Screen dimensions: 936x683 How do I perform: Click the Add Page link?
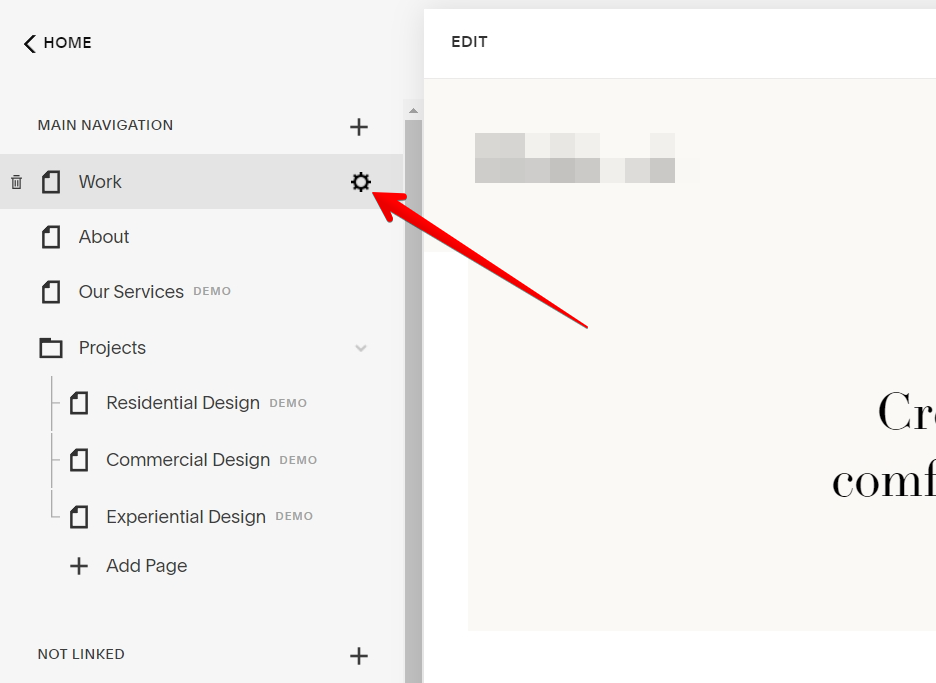[146, 565]
